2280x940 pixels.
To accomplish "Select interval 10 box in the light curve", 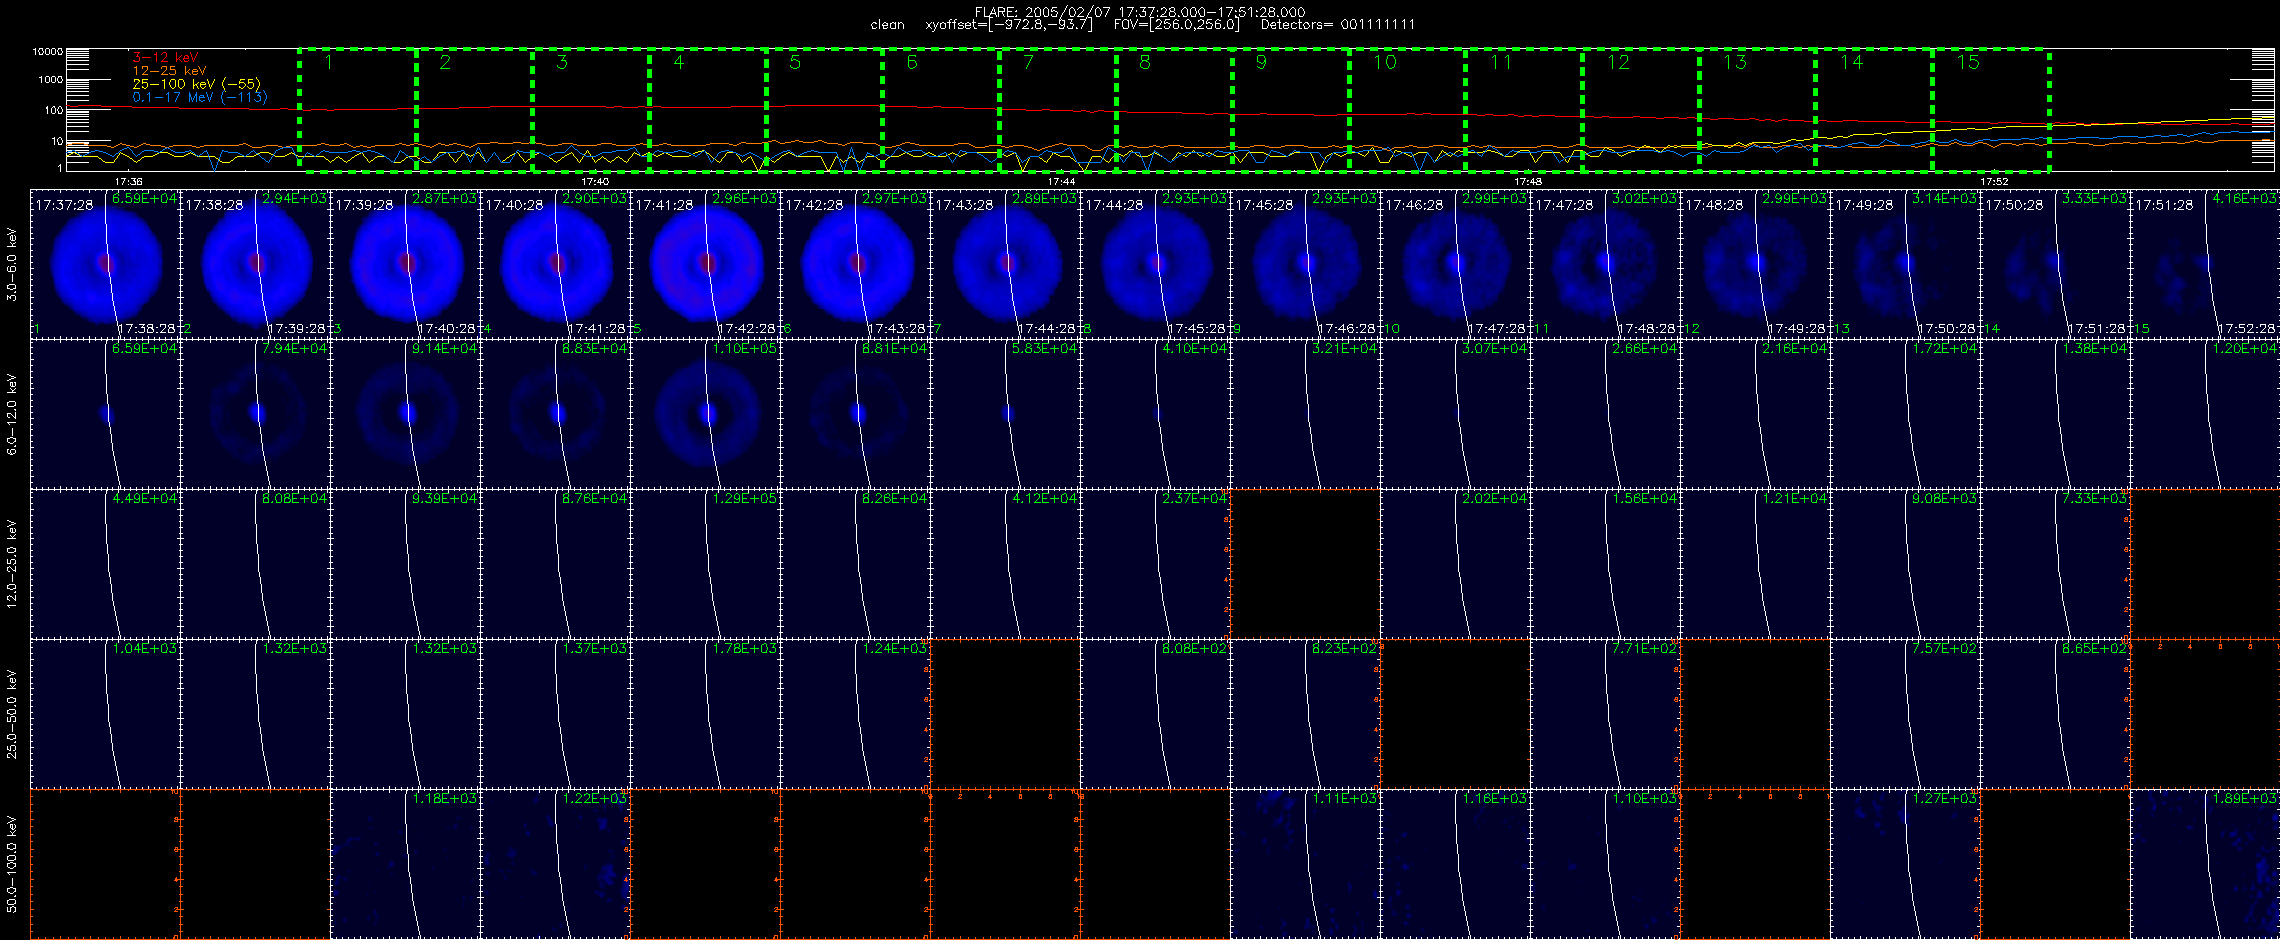I will click(1407, 110).
